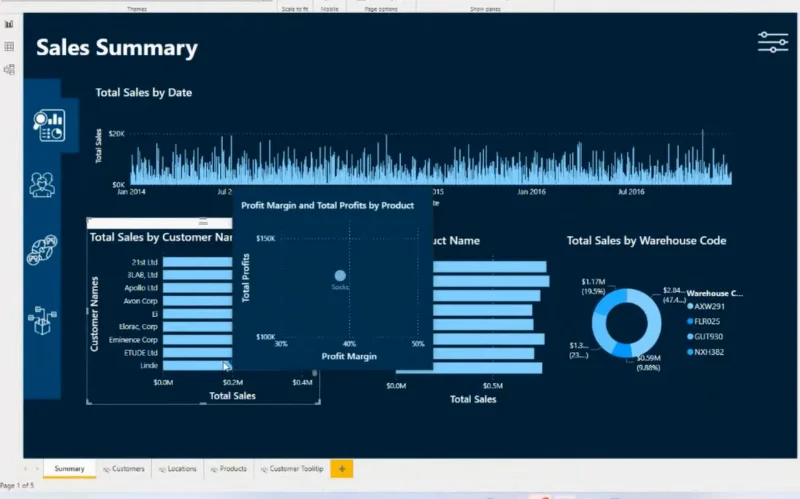Select the Summary page tab

point(69,469)
